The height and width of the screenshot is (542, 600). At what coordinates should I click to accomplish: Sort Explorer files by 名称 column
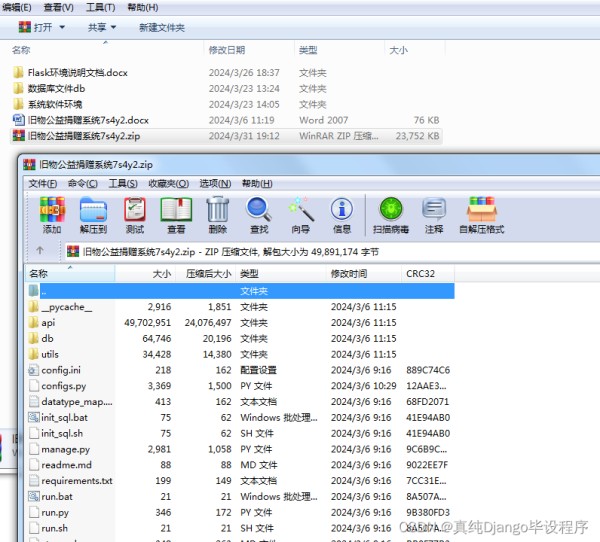point(105,50)
